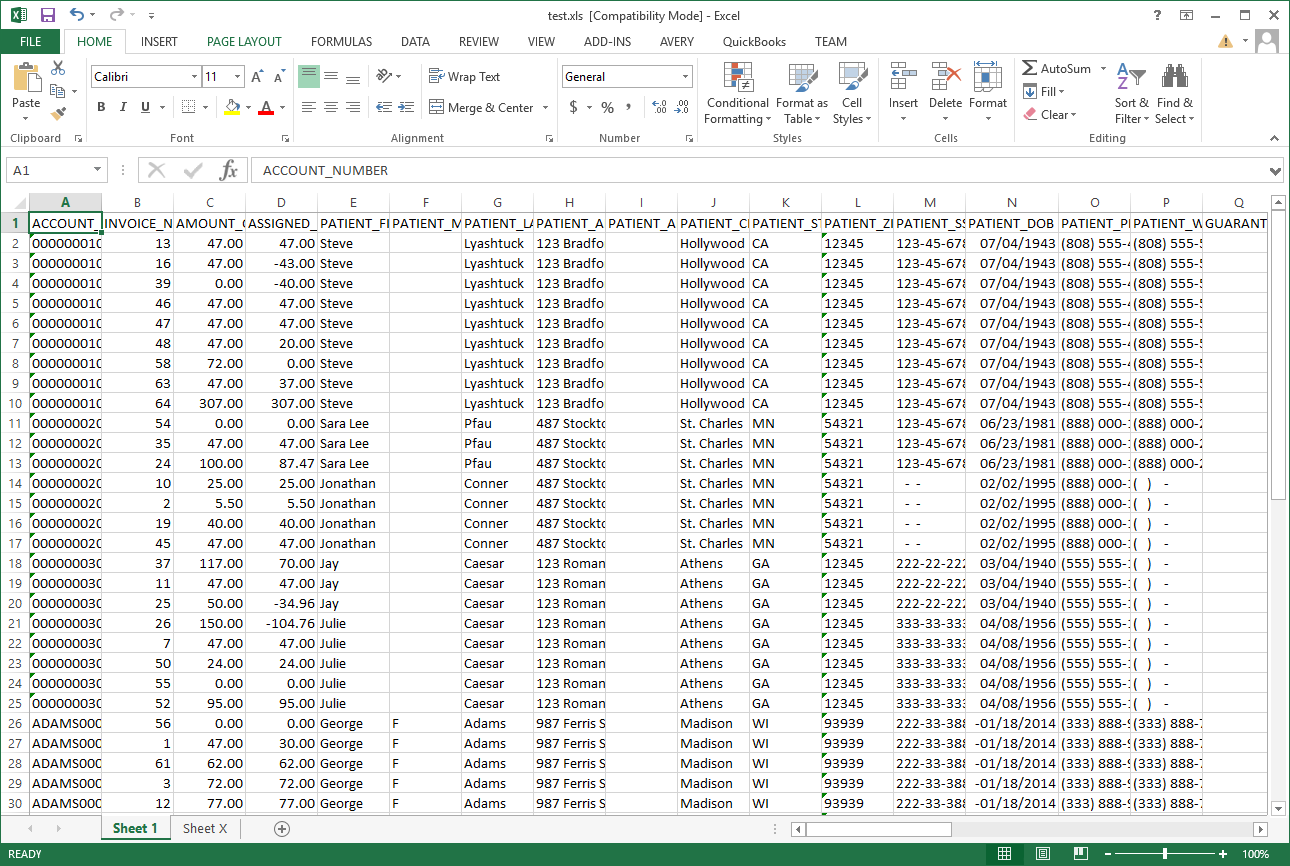This screenshot has width=1290, height=866.
Task: Open the font size dropdown
Action: 237,77
